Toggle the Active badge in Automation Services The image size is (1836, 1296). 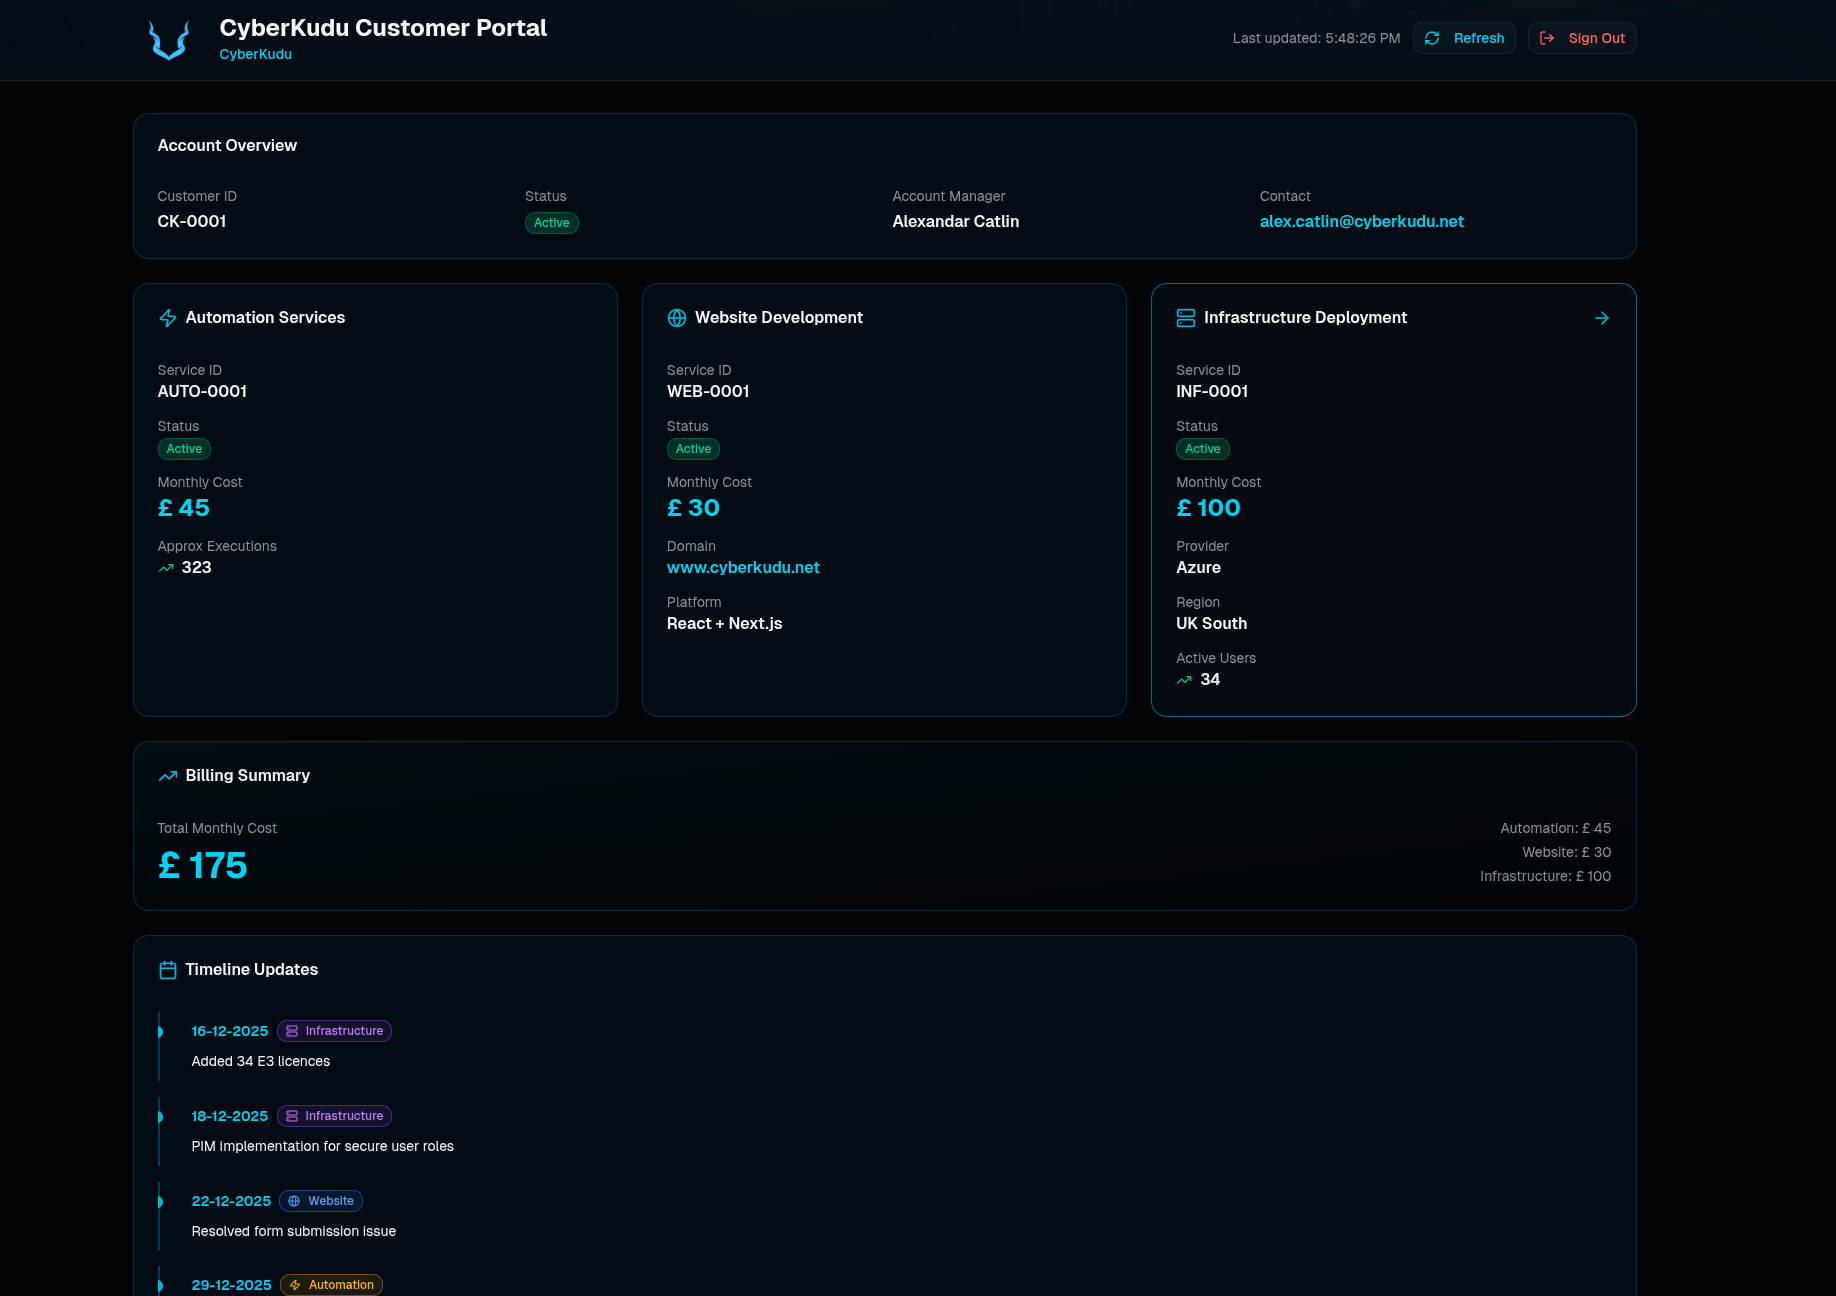(184, 449)
